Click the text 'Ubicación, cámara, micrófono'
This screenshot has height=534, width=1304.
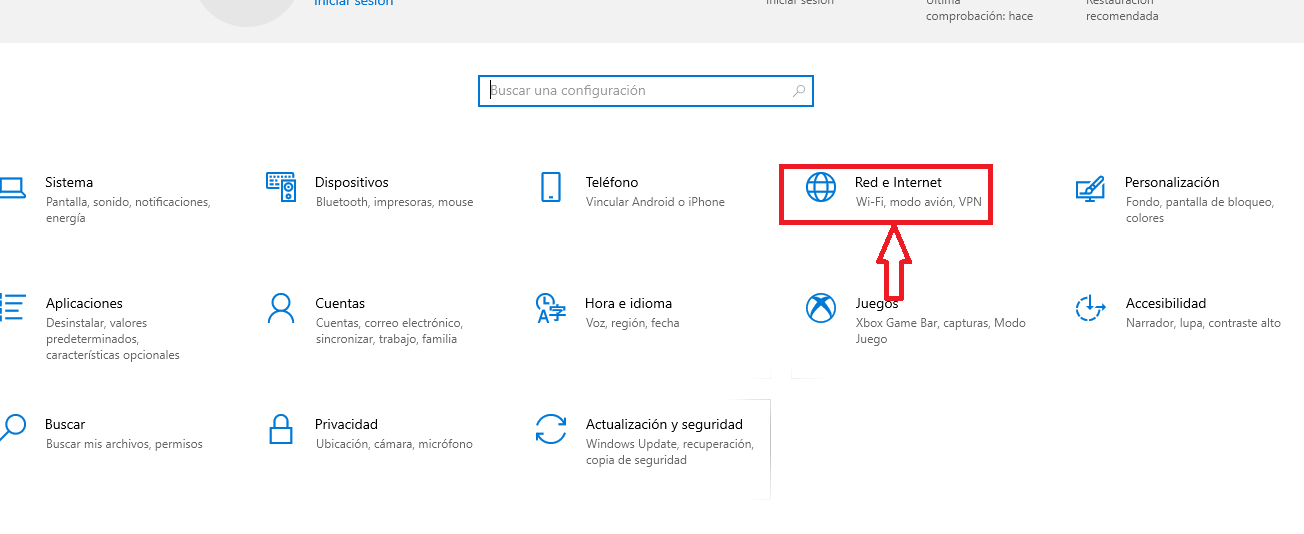pos(394,444)
